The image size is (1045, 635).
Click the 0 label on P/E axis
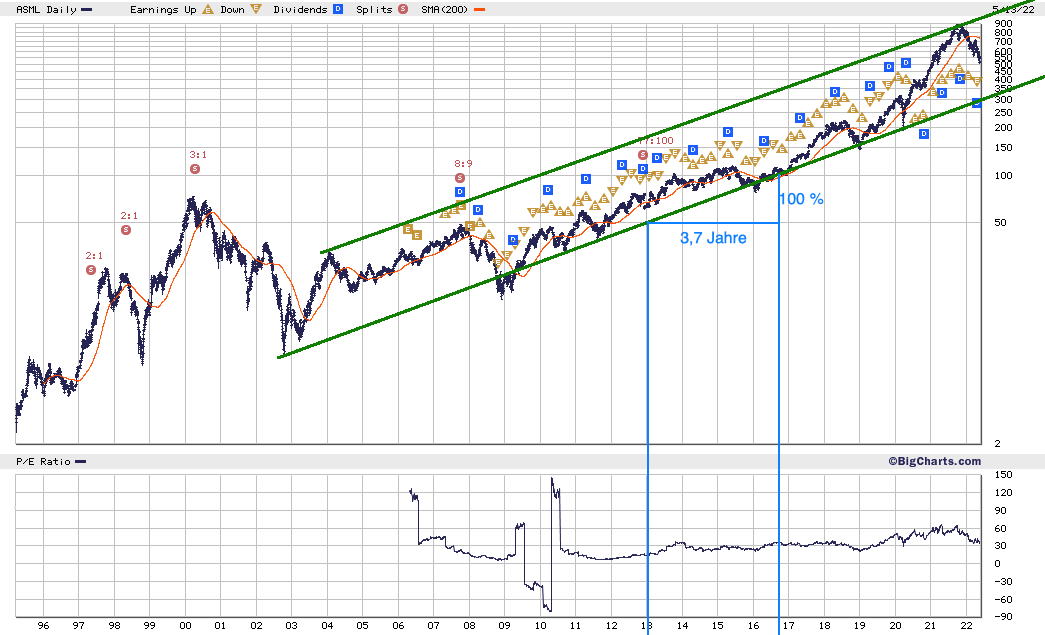[997, 564]
